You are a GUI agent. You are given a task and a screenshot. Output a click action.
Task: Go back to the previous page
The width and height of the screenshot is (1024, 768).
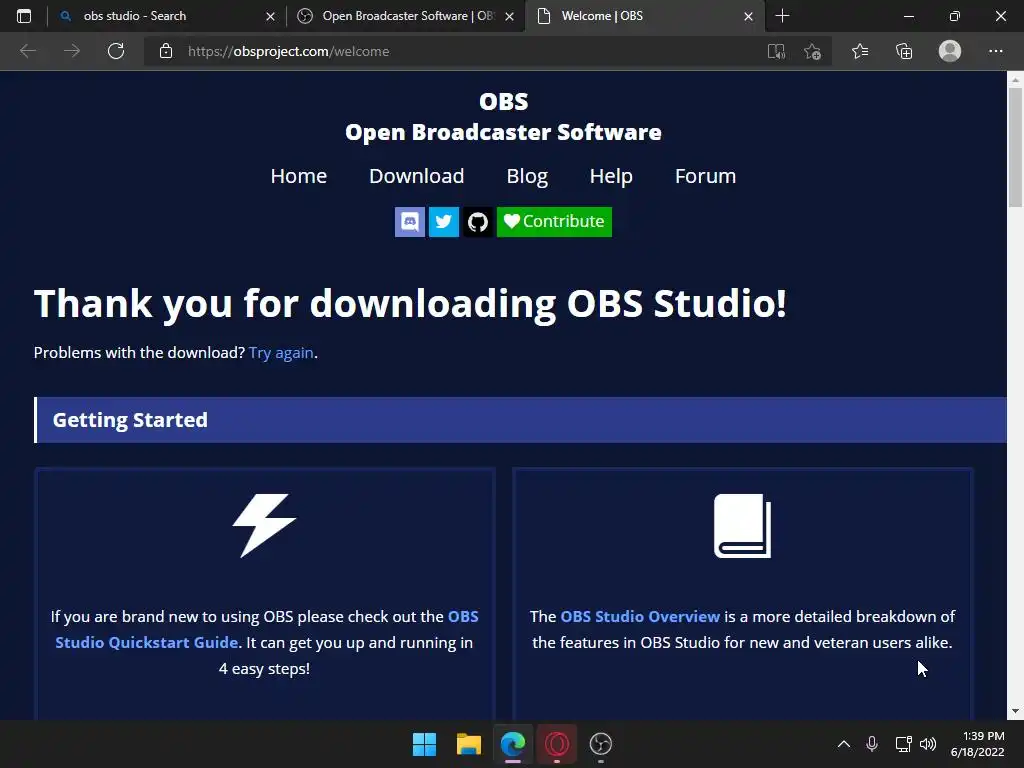point(28,51)
